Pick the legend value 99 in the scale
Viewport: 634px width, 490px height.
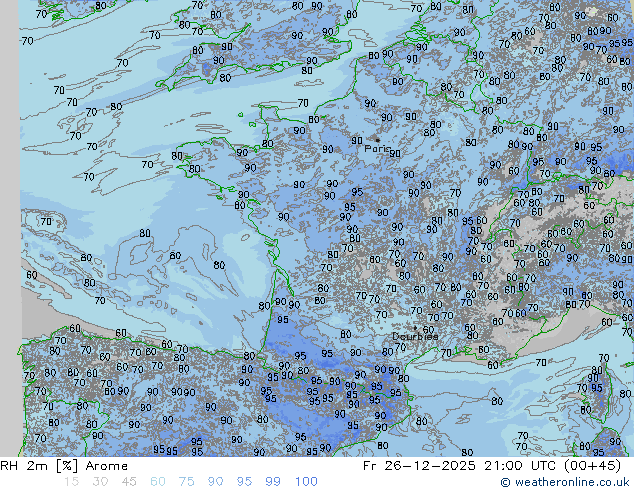[x=273, y=482]
